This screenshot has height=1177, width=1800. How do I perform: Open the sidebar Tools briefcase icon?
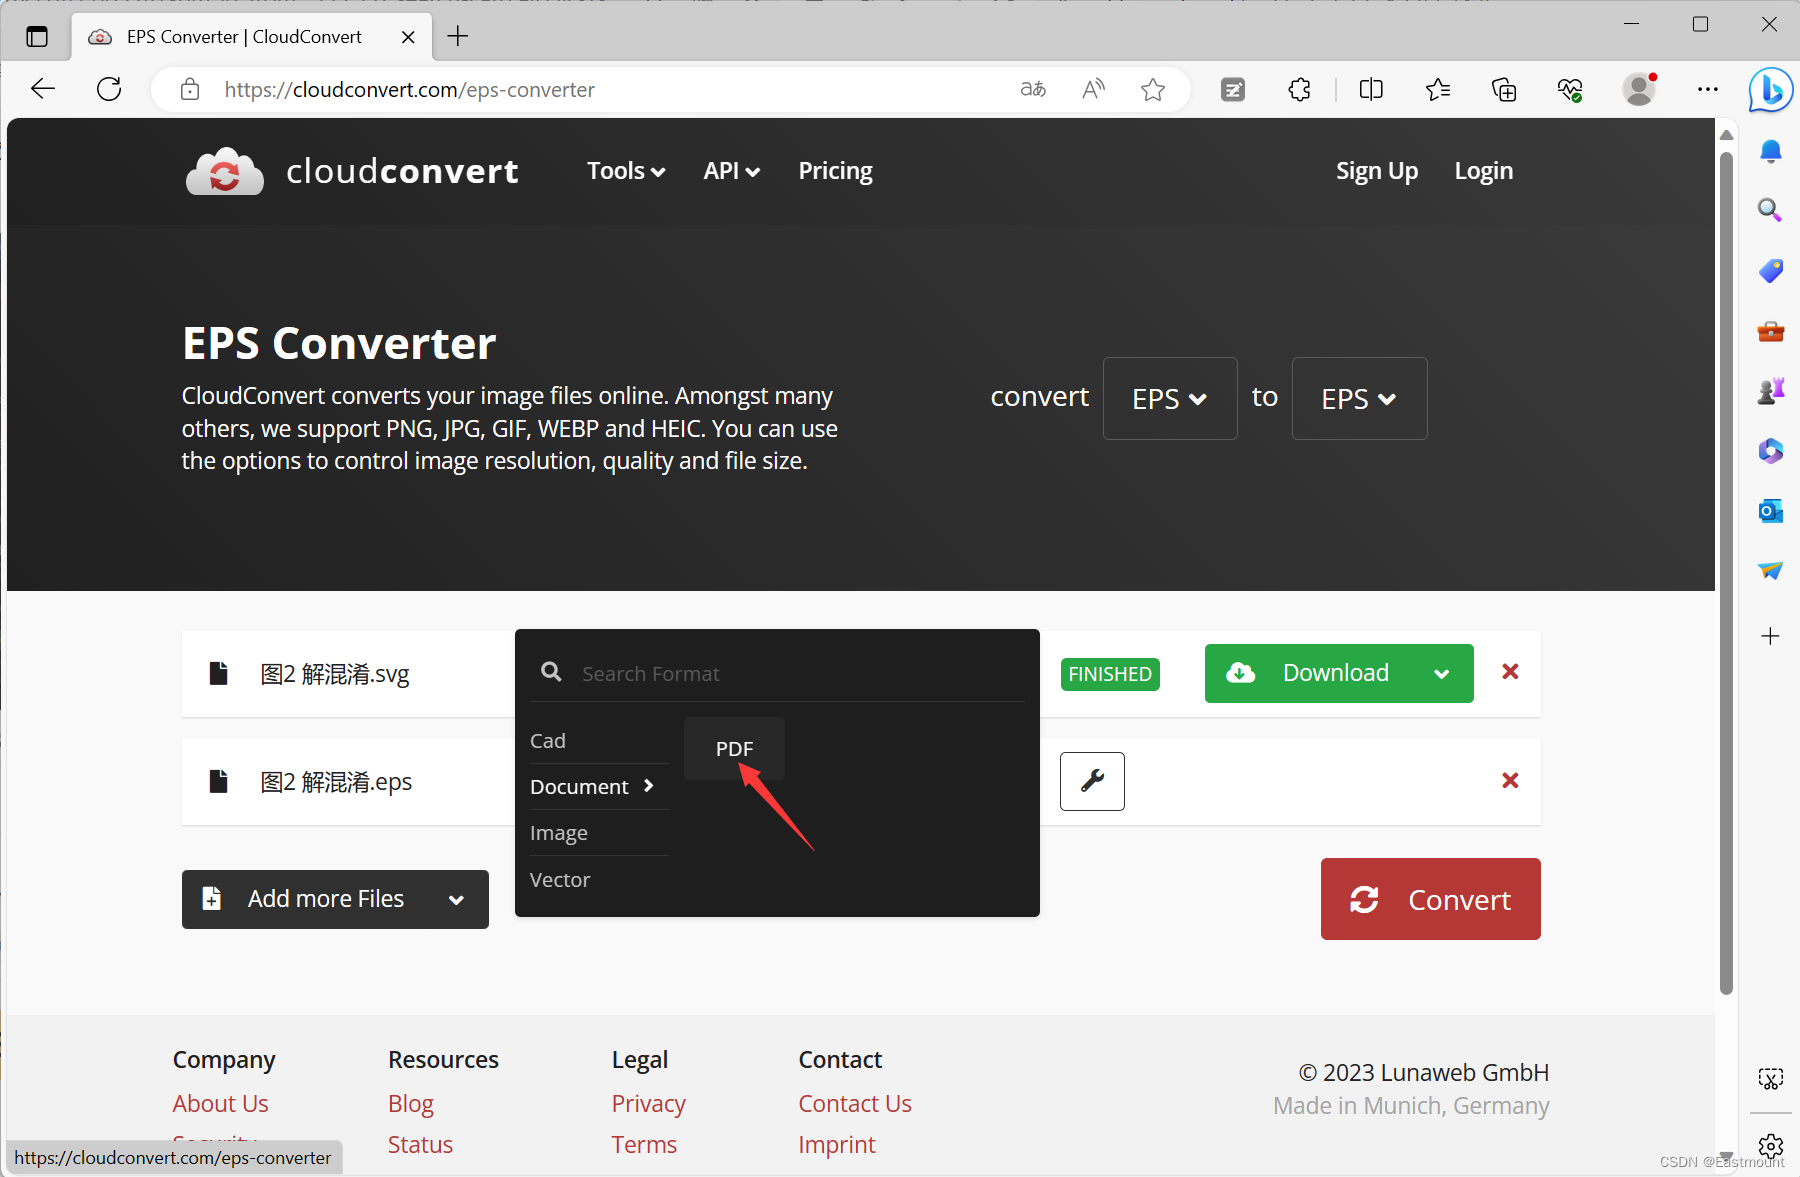pyautogui.click(x=1770, y=331)
